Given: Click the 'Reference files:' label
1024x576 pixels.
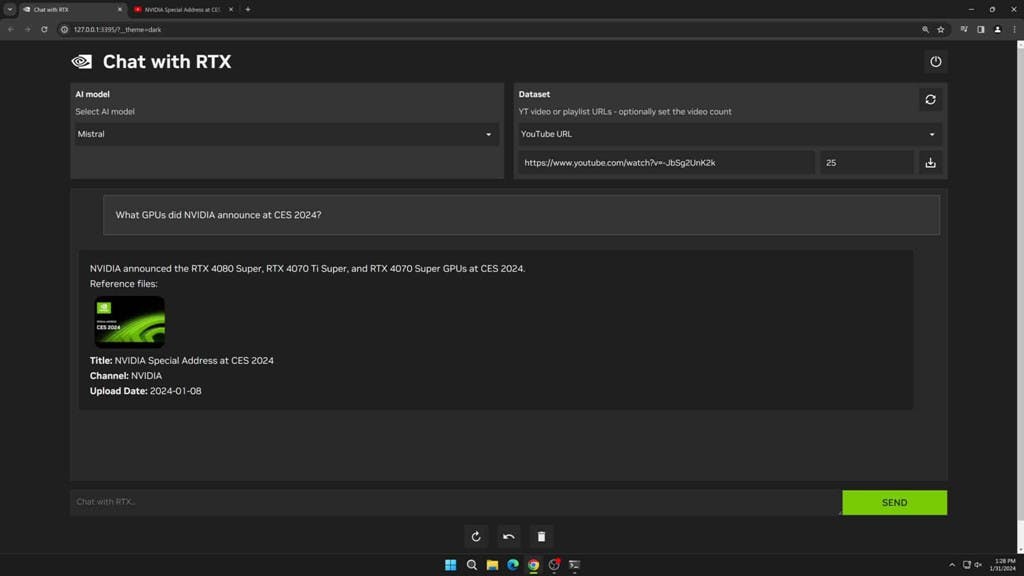Looking at the screenshot, I should click(123, 283).
